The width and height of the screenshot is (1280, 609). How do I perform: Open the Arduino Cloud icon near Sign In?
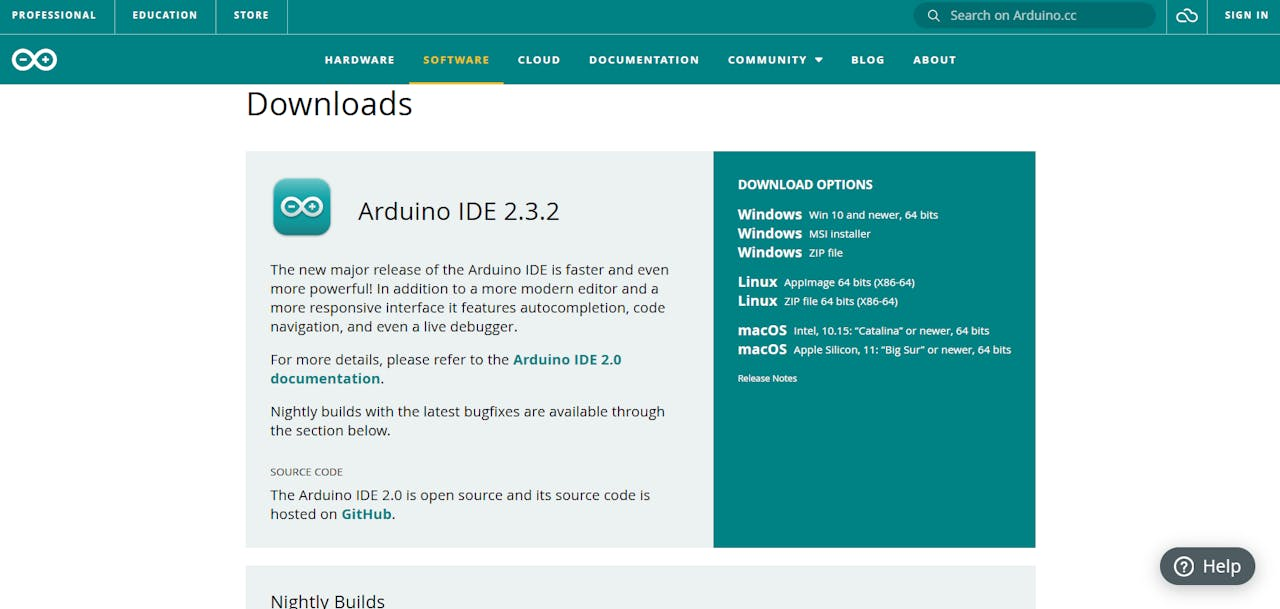click(1187, 16)
